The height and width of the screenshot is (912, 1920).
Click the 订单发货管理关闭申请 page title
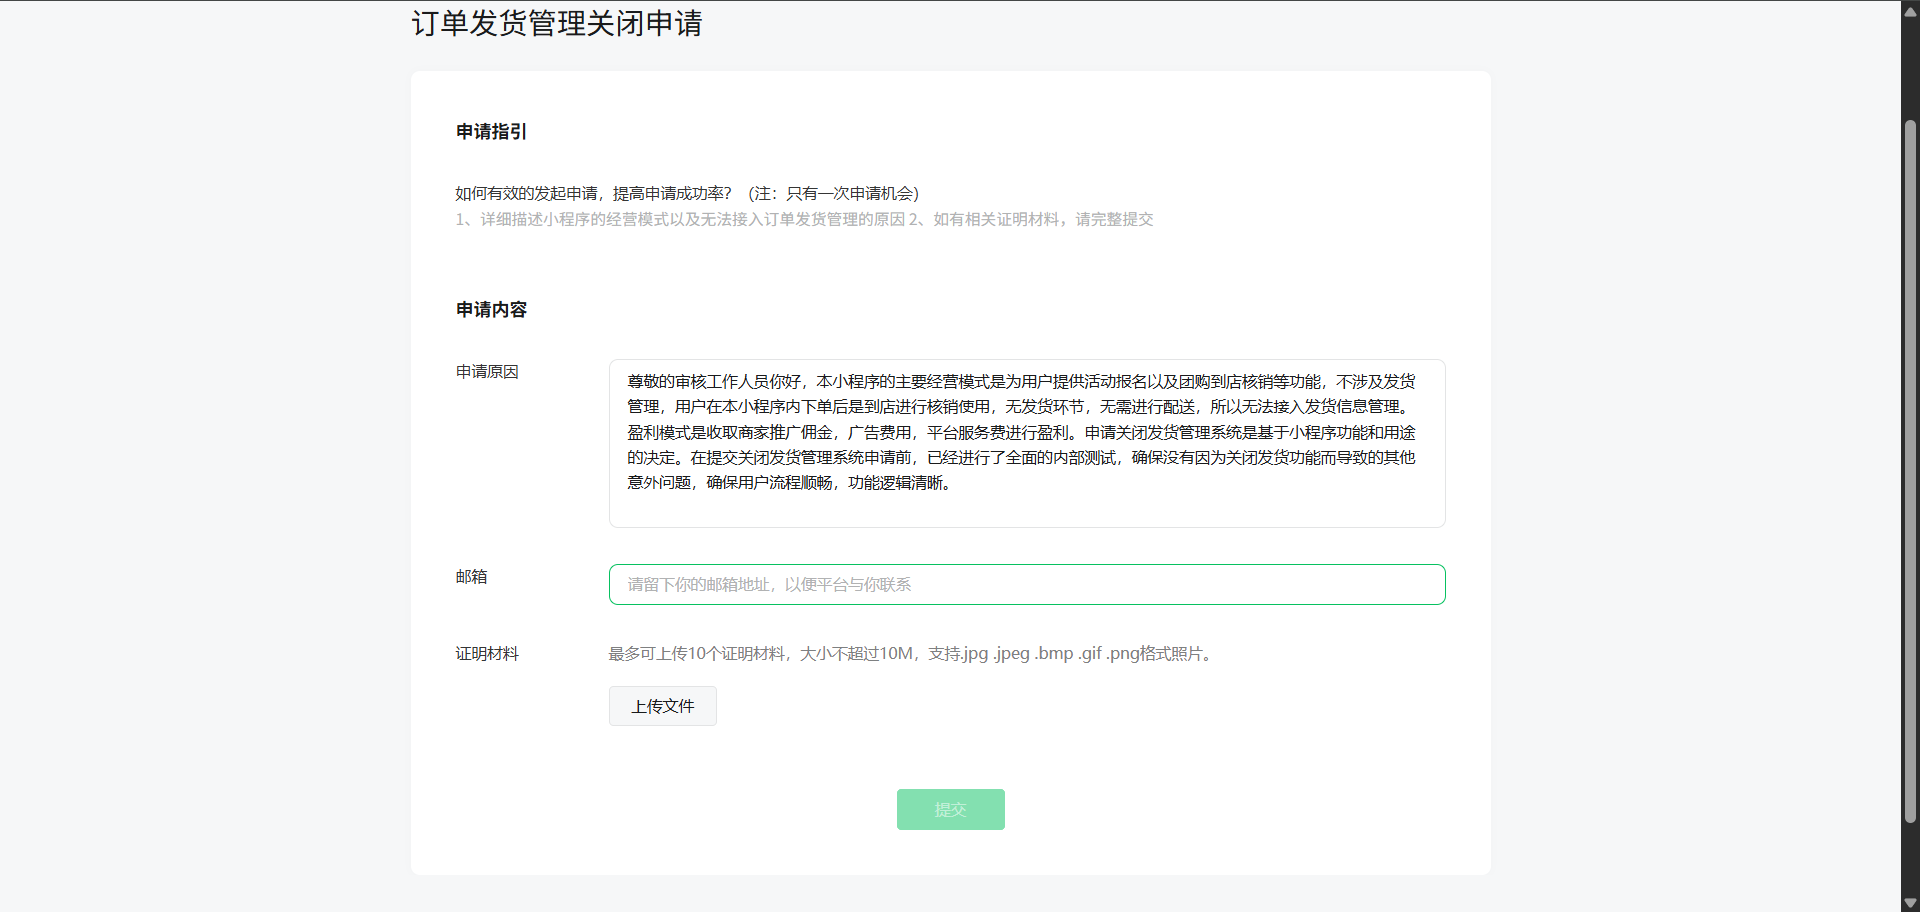tap(556, 23)
